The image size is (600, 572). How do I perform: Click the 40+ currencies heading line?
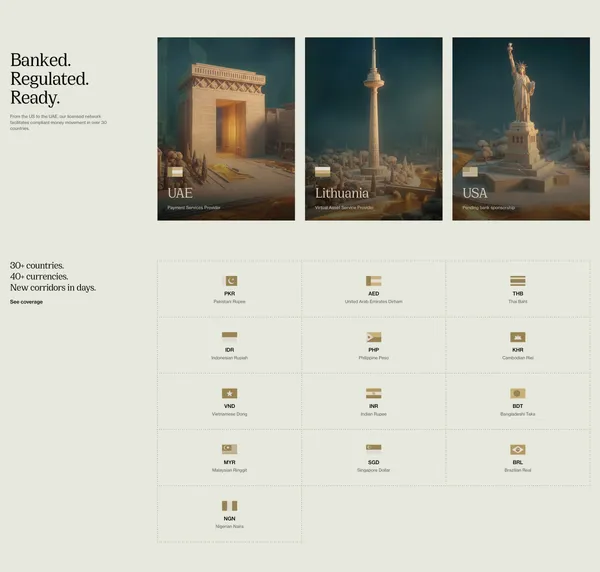pyautogui.click(x=39, y=277)
